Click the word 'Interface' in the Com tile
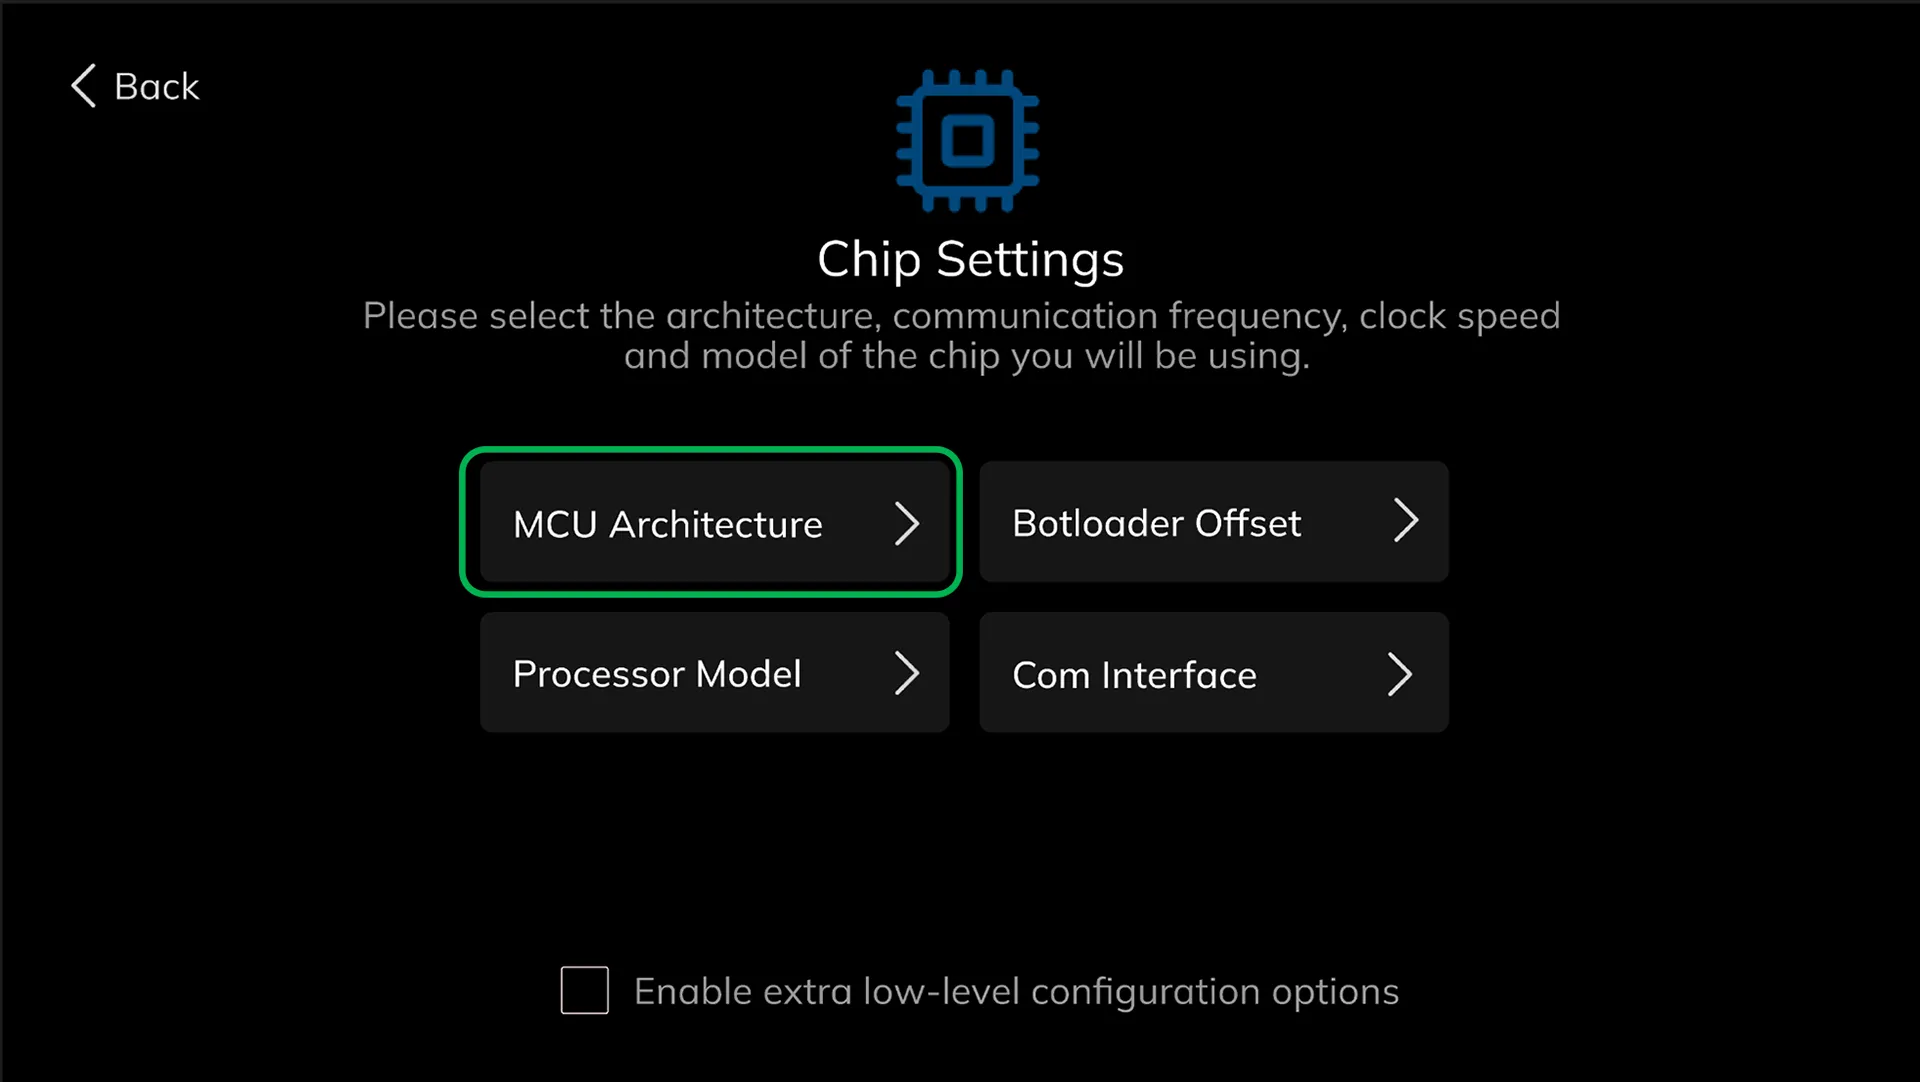 1179,675
